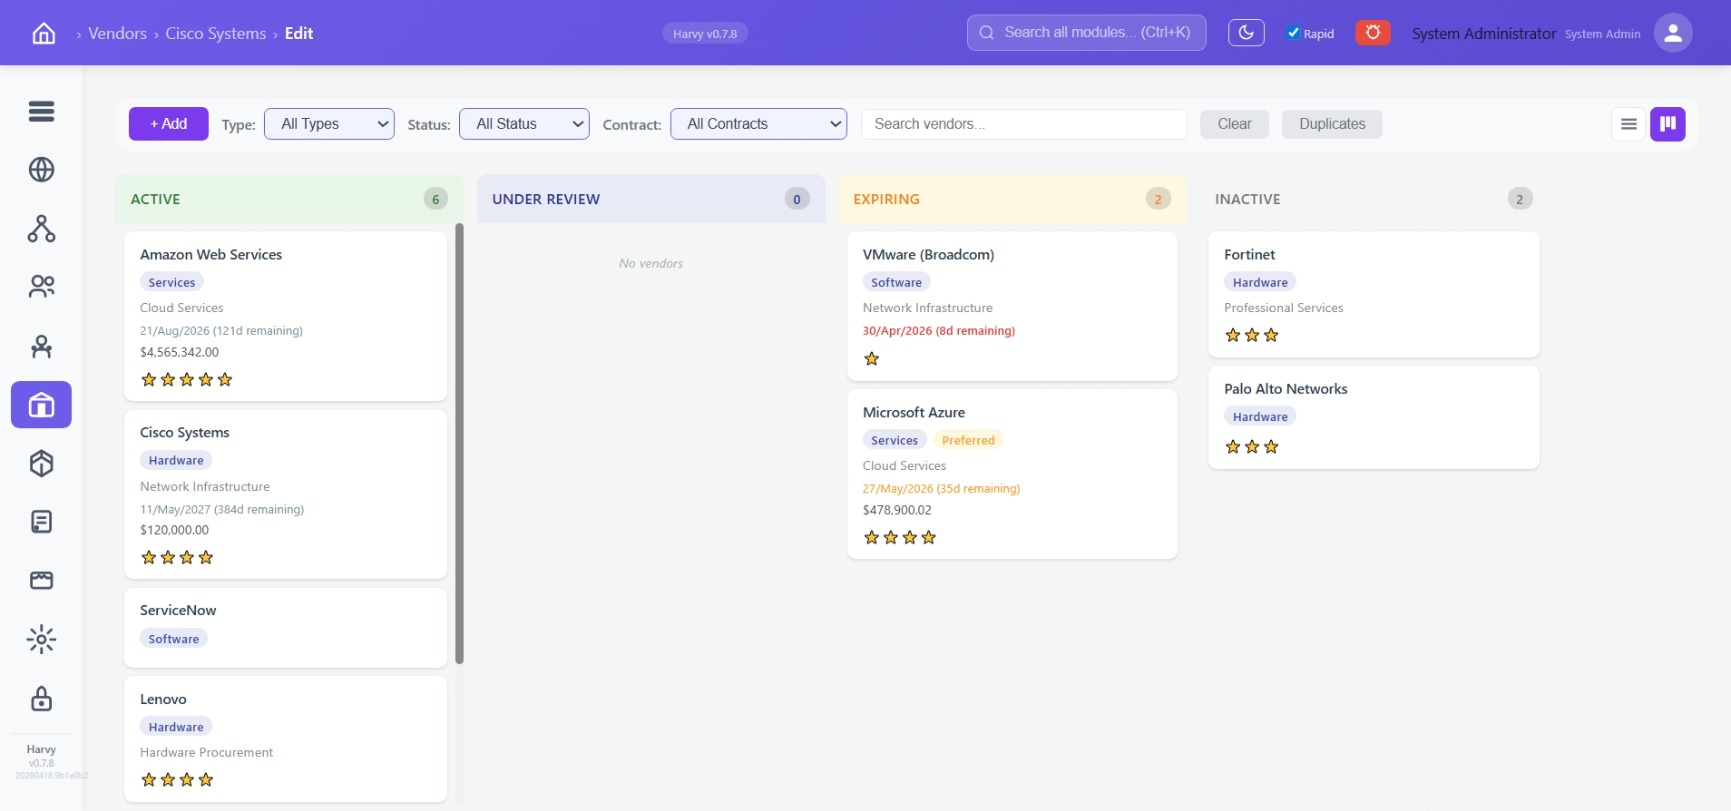Viewport: 1731px width, 811px height.
Task: Click the 30/Apr/2026 expiry date on VMware
Action: coord(939,331)
